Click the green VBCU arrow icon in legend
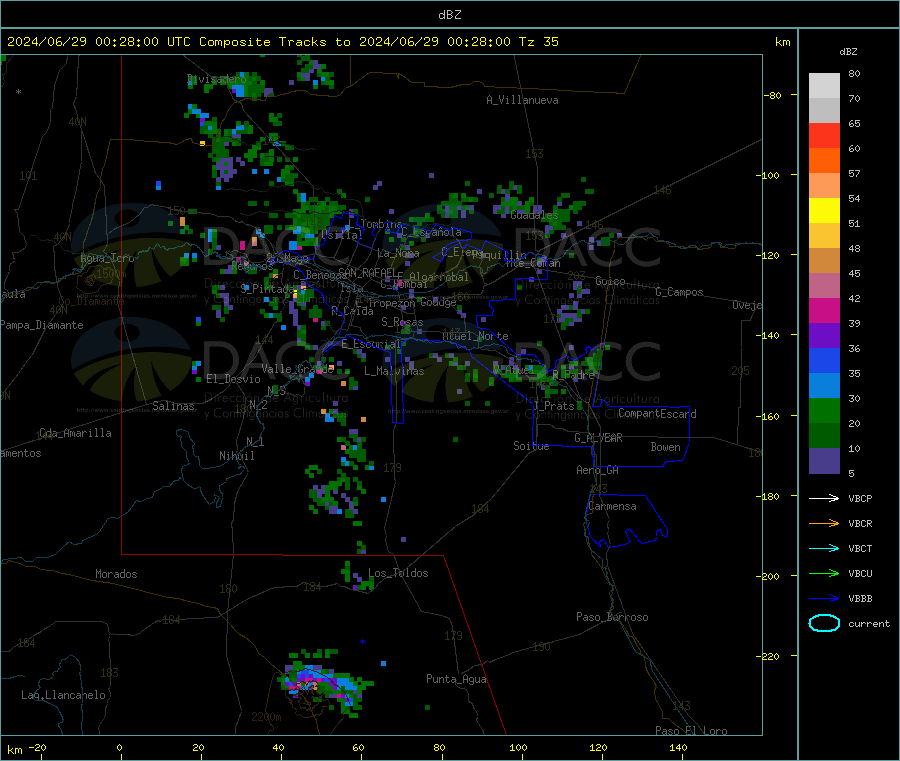This screenshot has width=900, height=761. pos(824,573)
